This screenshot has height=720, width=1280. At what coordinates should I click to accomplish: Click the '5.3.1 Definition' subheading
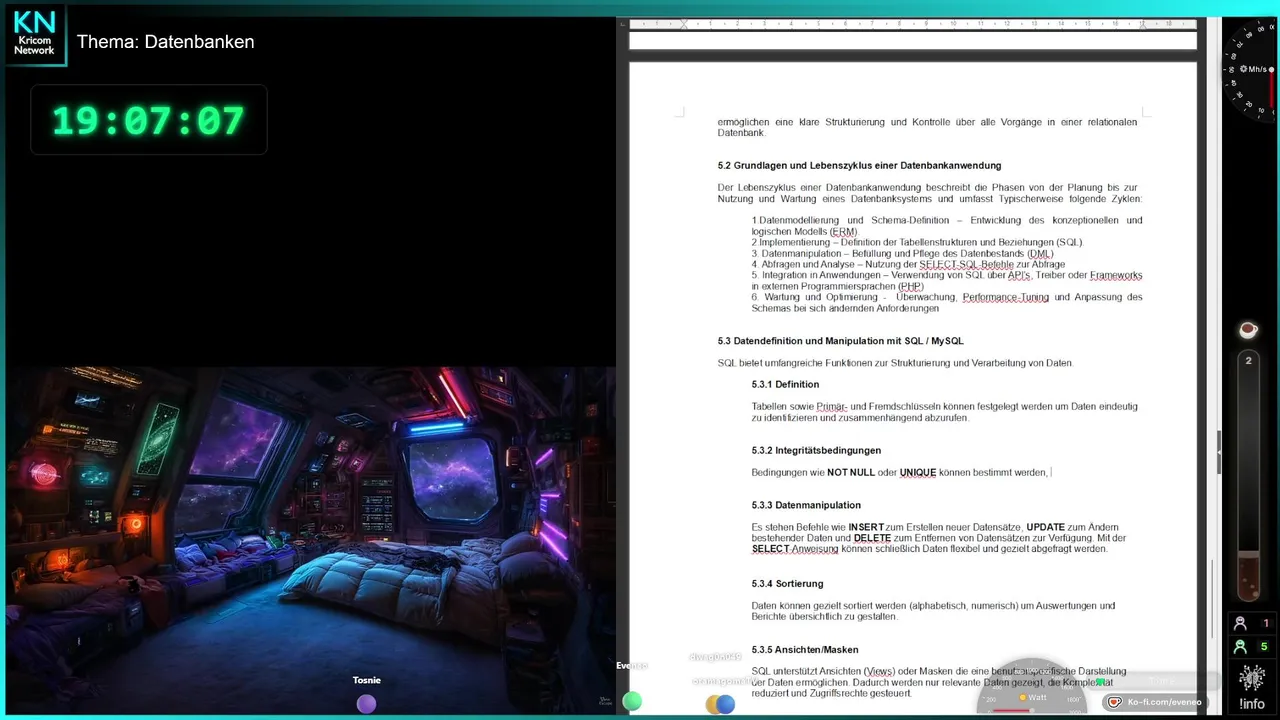coord(785,384)
